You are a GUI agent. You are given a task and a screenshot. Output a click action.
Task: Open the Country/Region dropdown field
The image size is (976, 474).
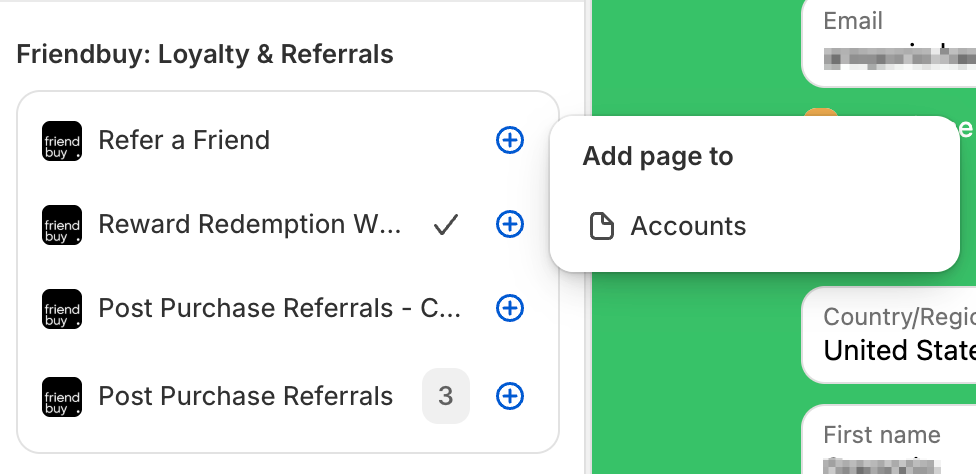(x=889, y=335)
